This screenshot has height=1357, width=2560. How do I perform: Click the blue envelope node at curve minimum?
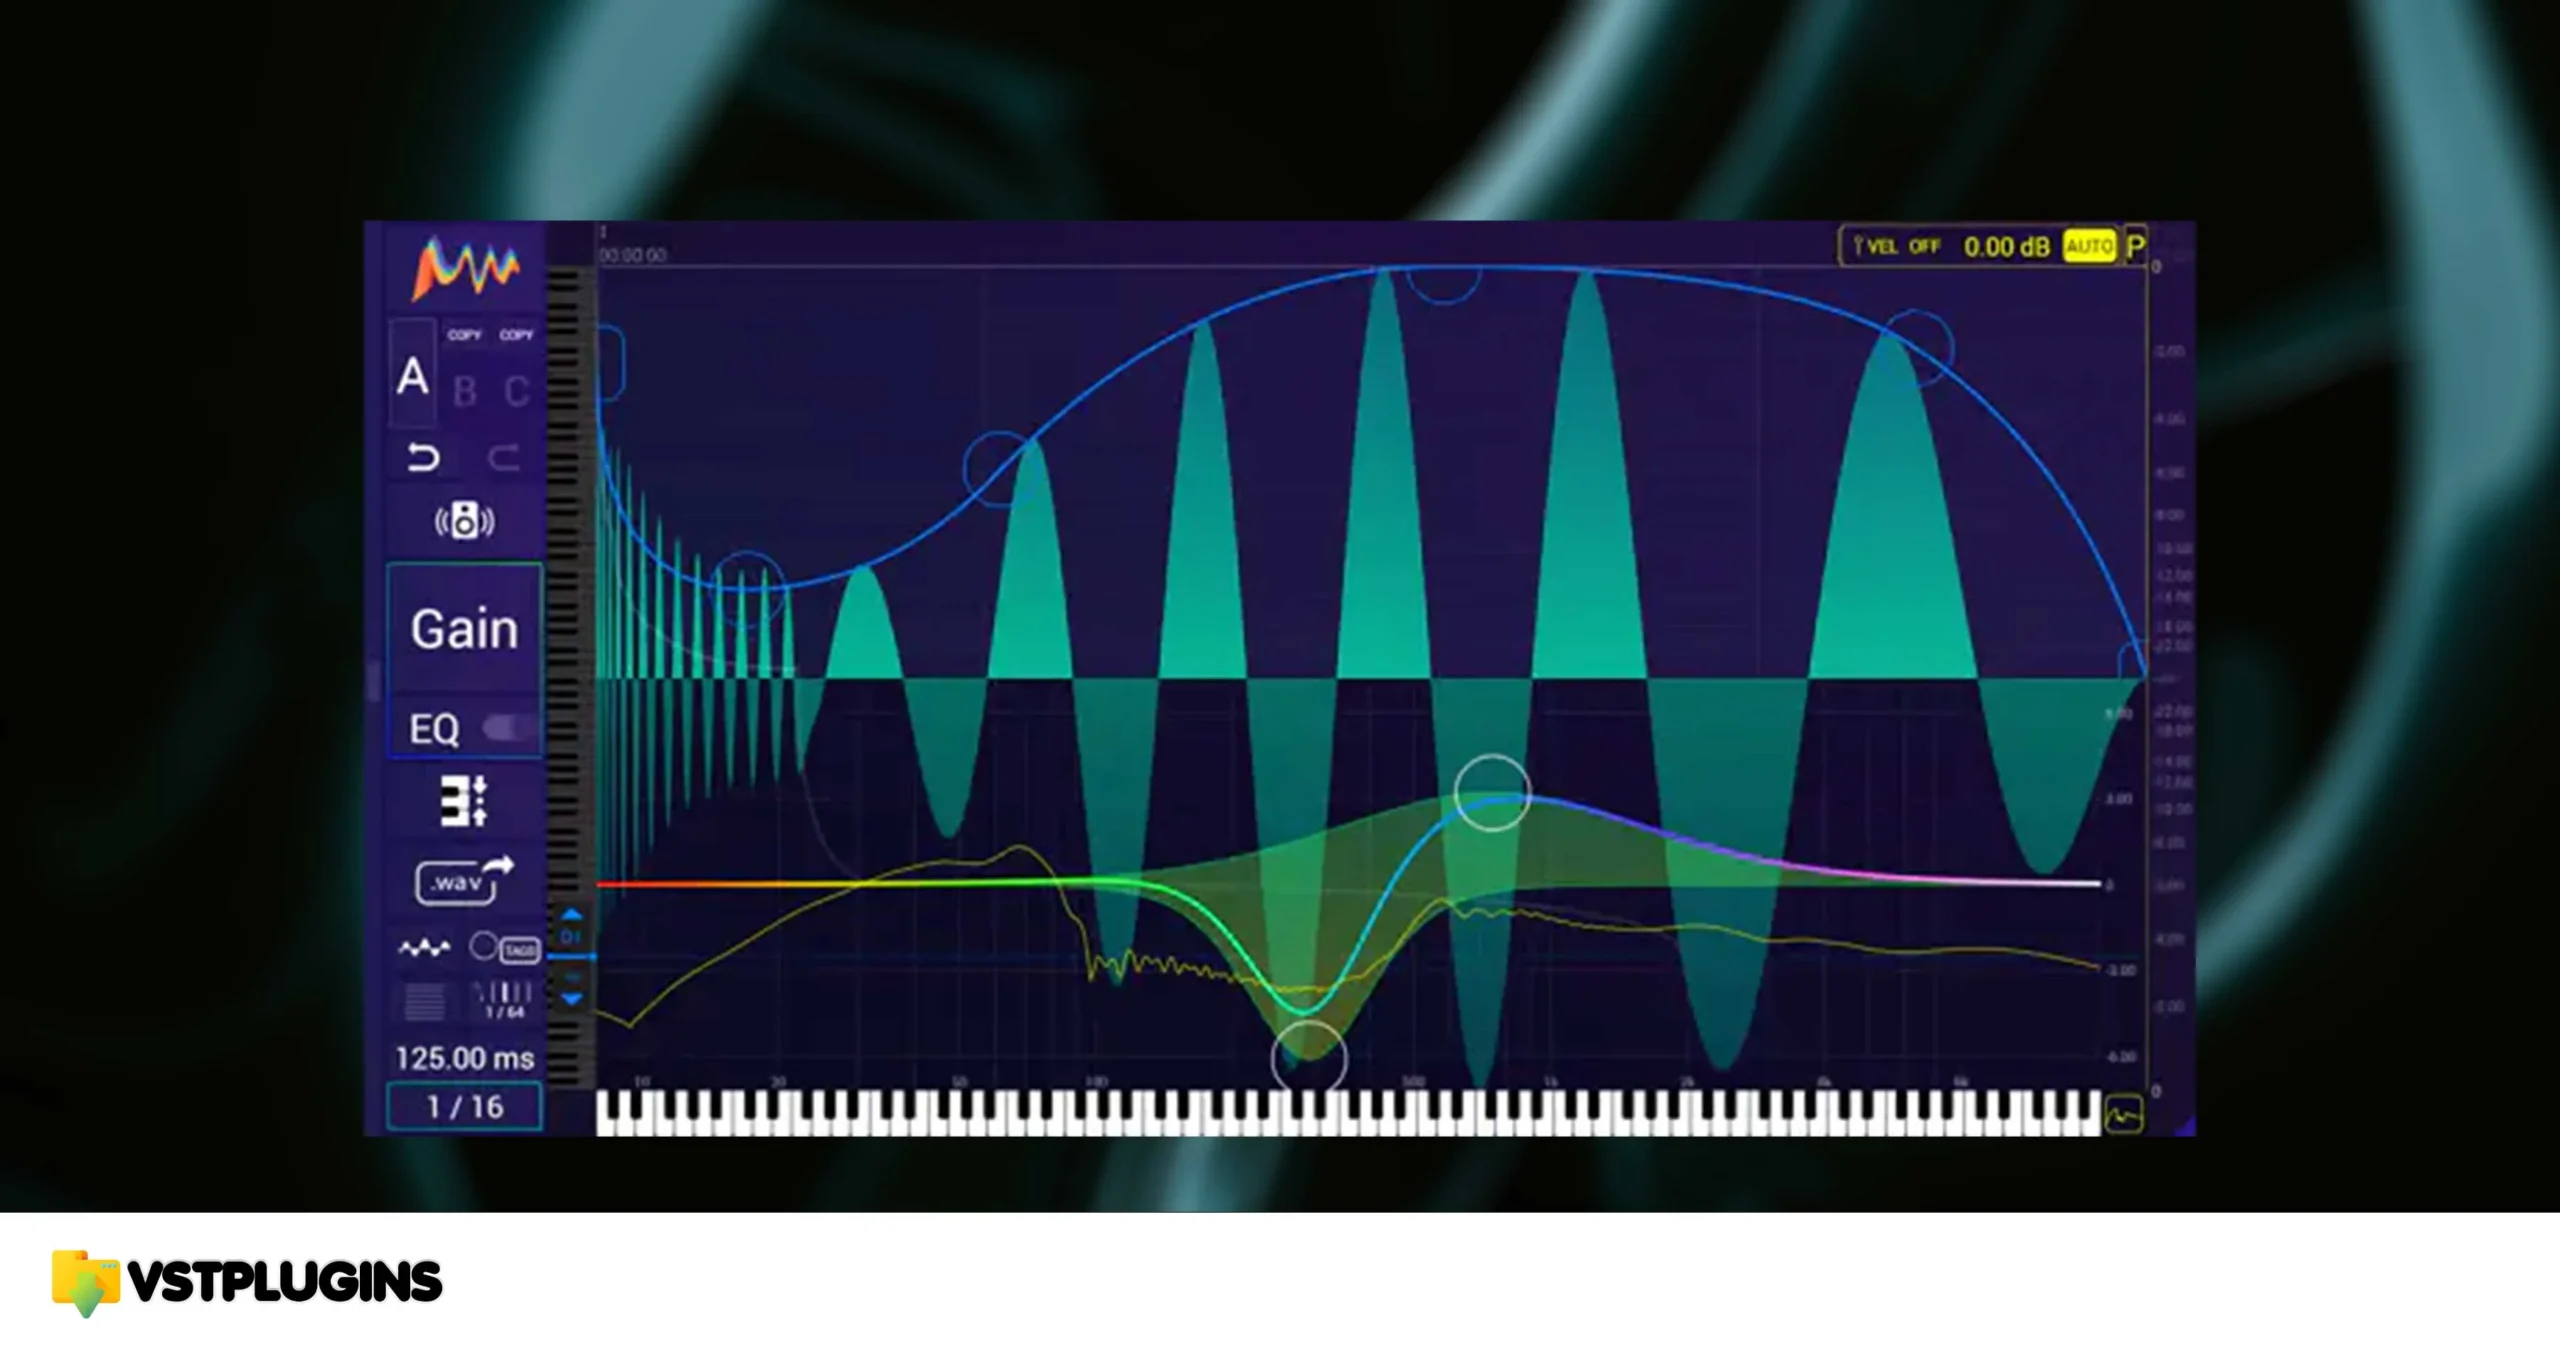747,588
